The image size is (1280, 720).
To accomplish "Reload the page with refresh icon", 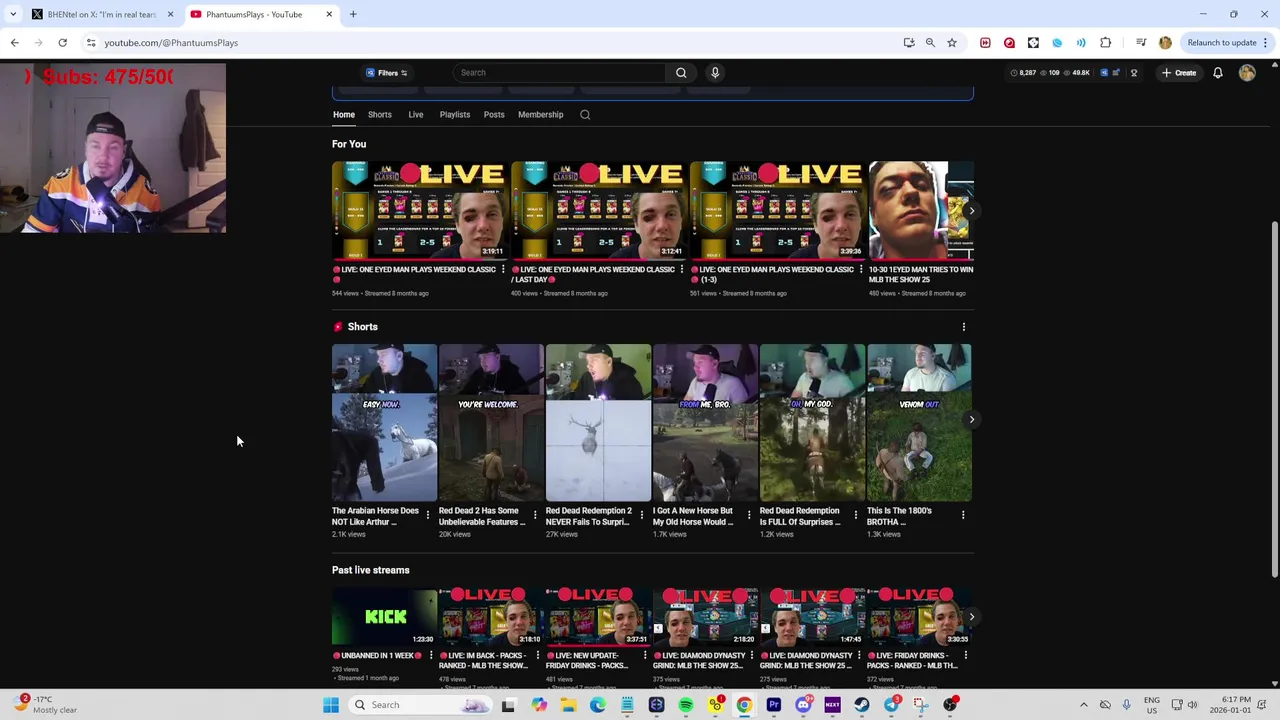I will coord(62,43).
